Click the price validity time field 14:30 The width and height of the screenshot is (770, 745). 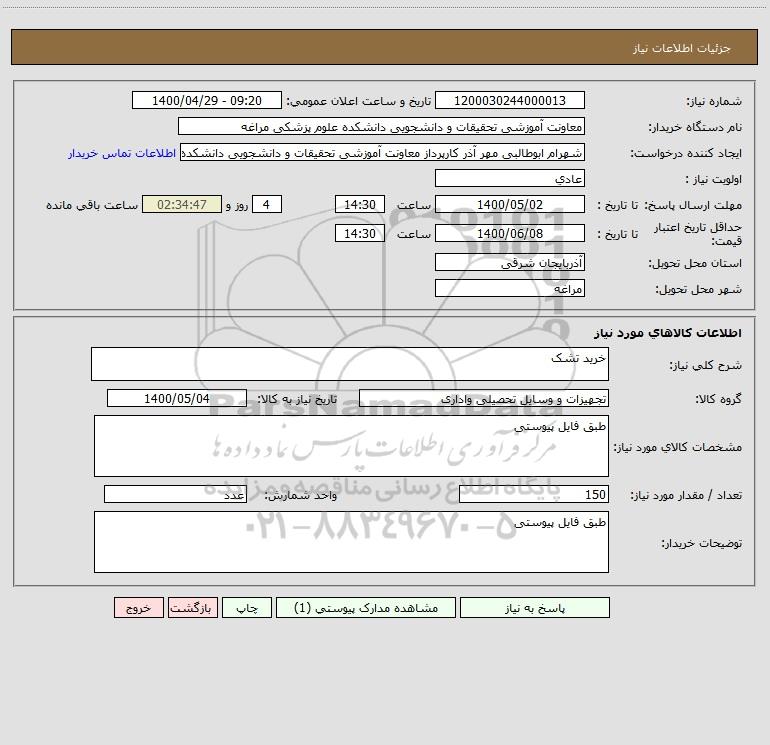(x=359, y=233)
